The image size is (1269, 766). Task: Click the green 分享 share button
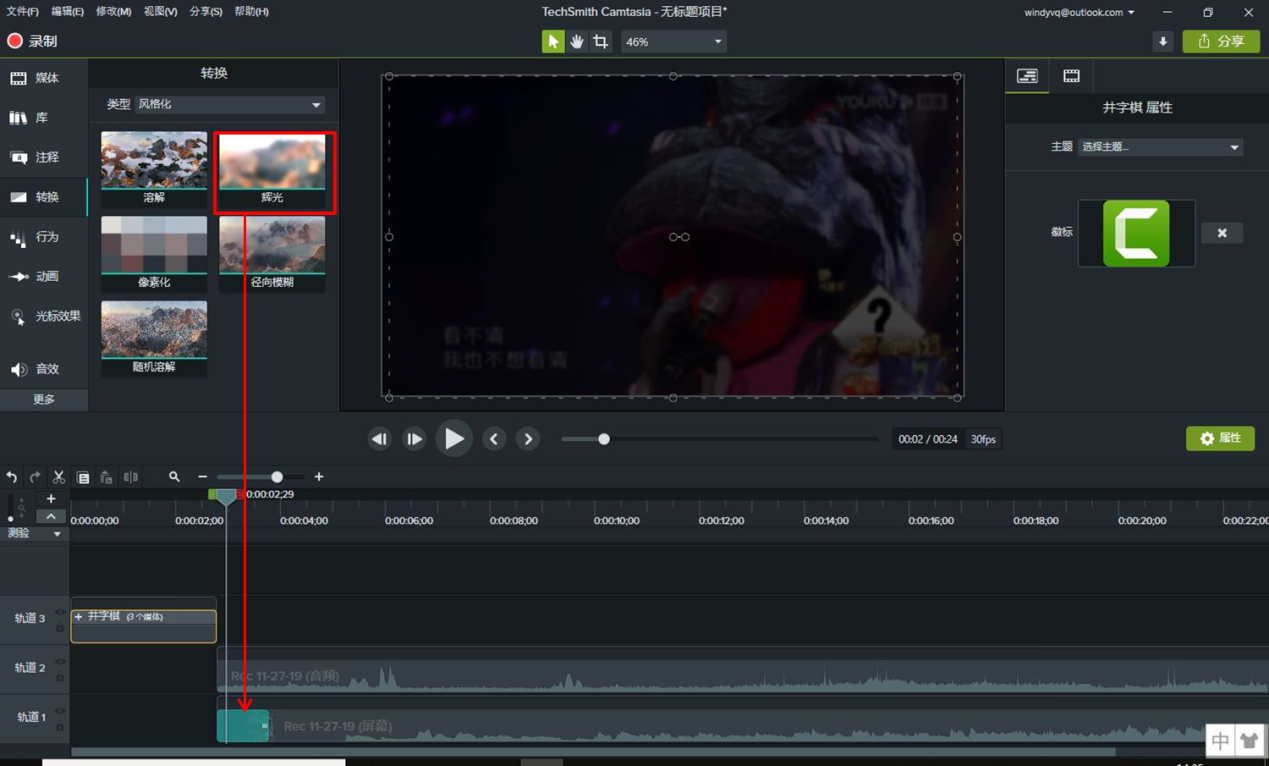(1221, 42)
